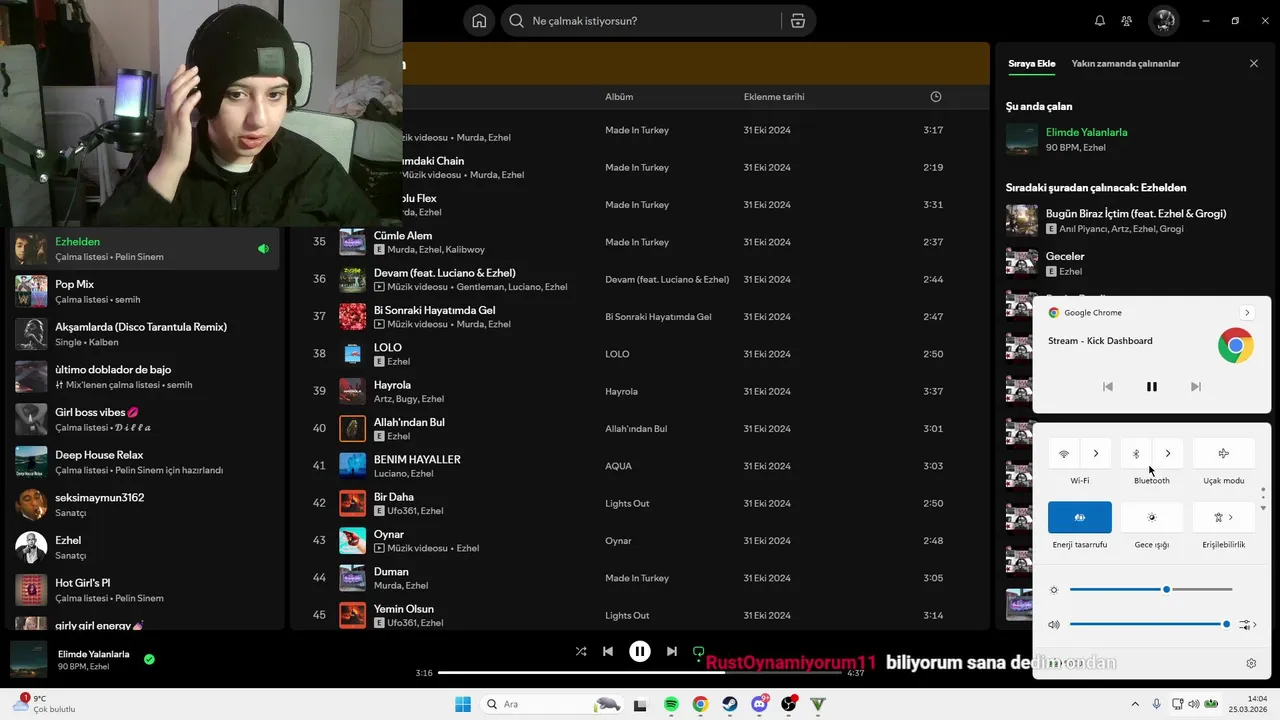Toggle Wi-Fi in quick settings
The height and width of the screenshot is (720, 1280).
coord(1064,454)
